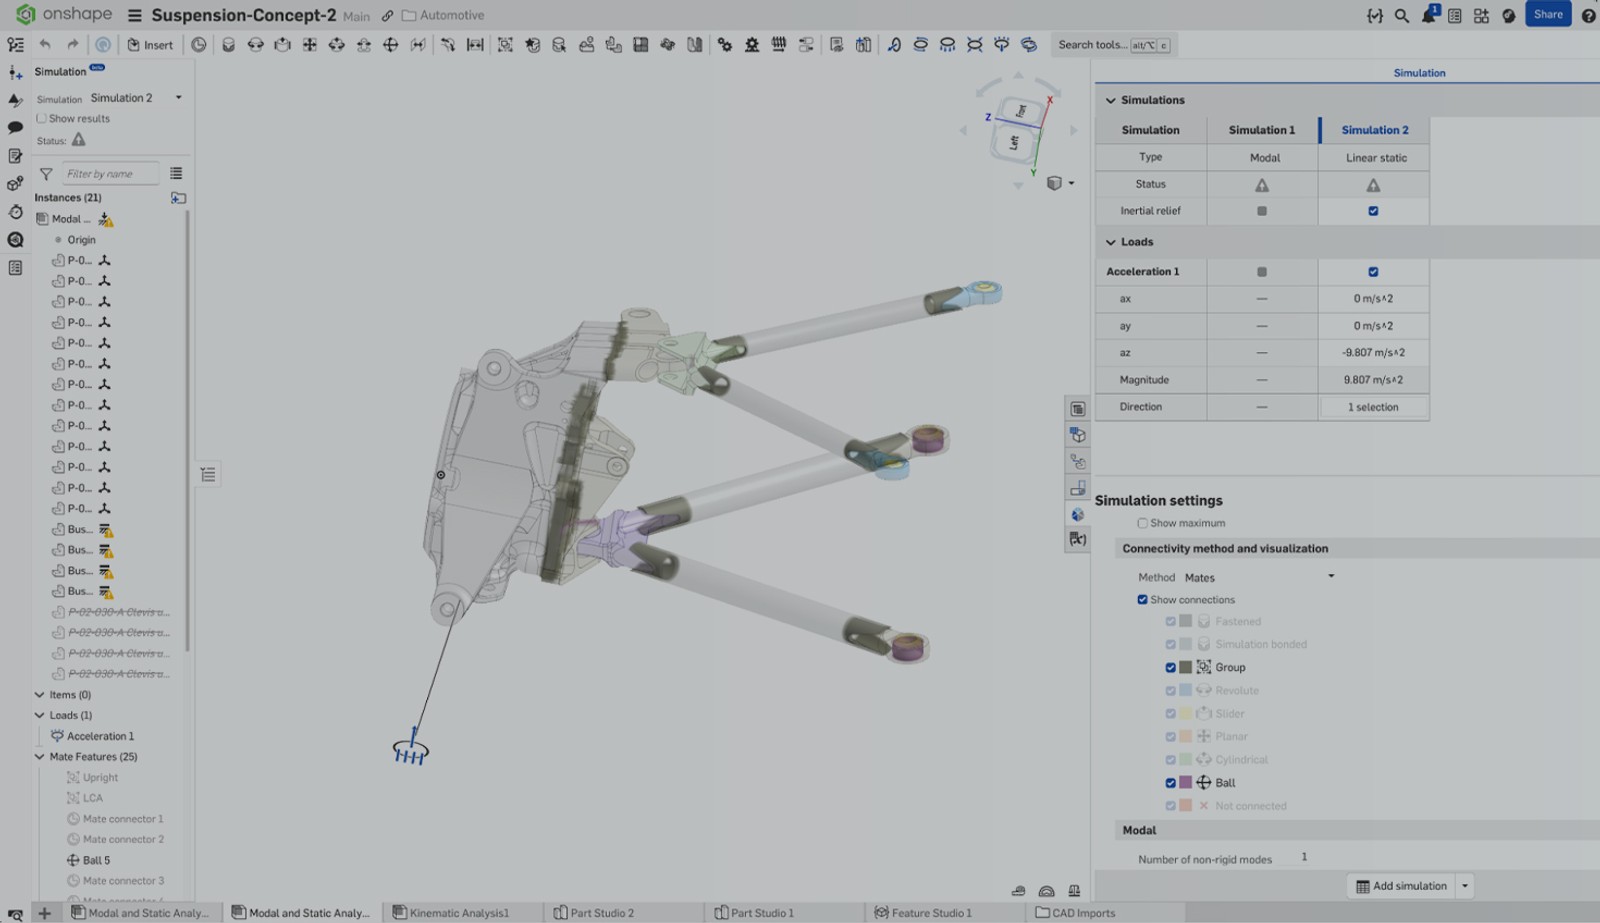This screenshot has width=1600, height=923.
Task: Click the Onshape logo
Action: pyautogui.click(x=64, y=14)
